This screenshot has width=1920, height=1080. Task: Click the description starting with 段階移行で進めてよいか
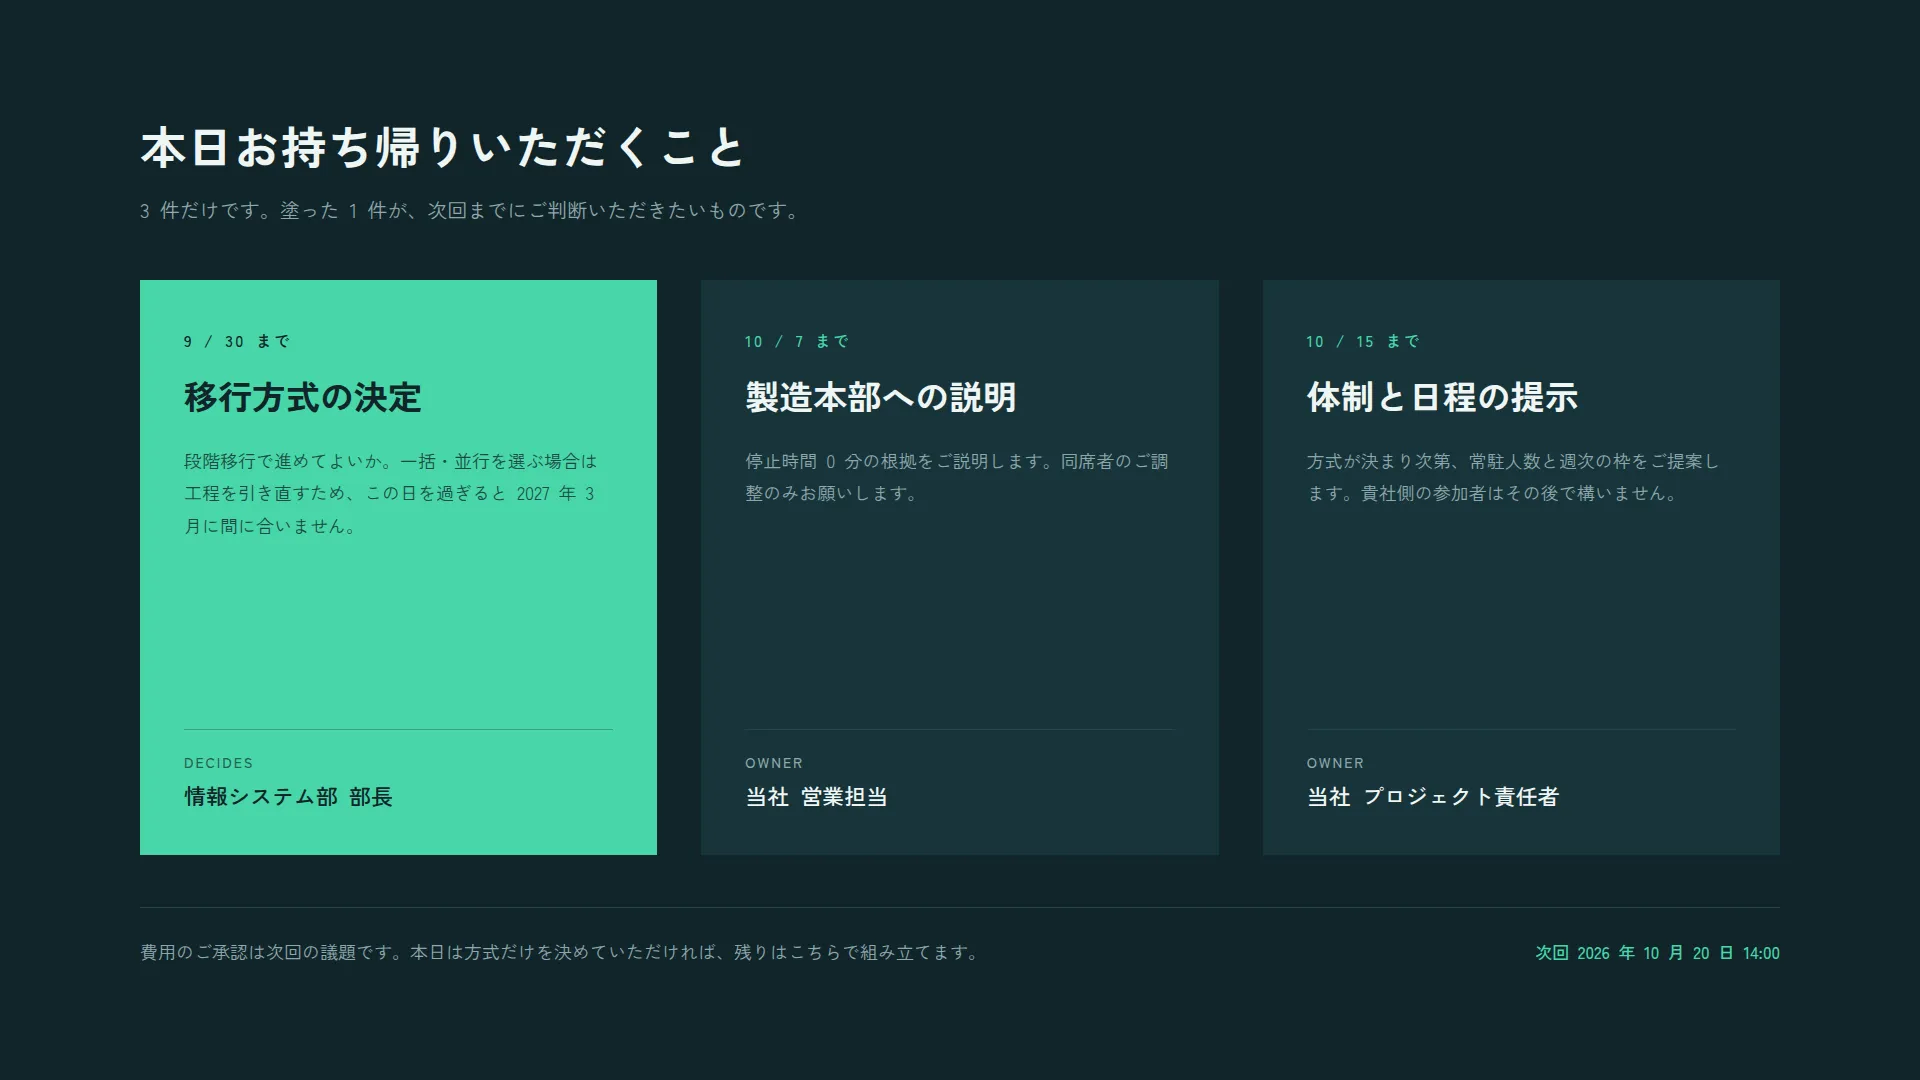pyautogui.click(x=391, y=493)
